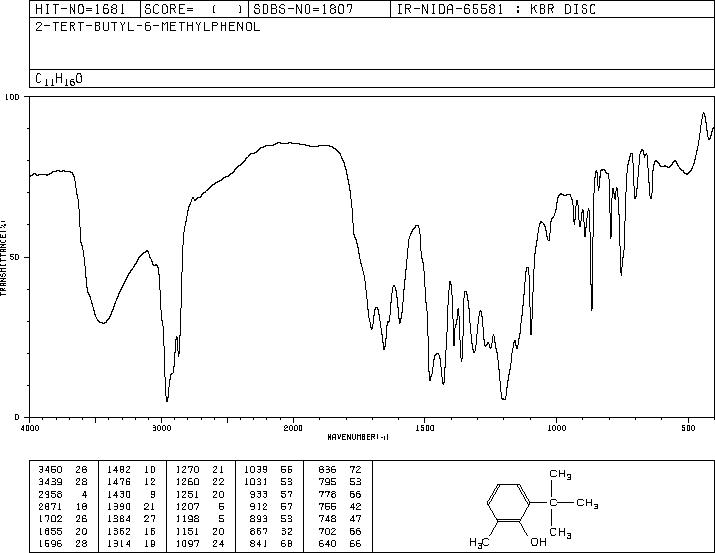
Task: Click peak table entry 867
Action: pyautogui.click(x=259, y=531)
